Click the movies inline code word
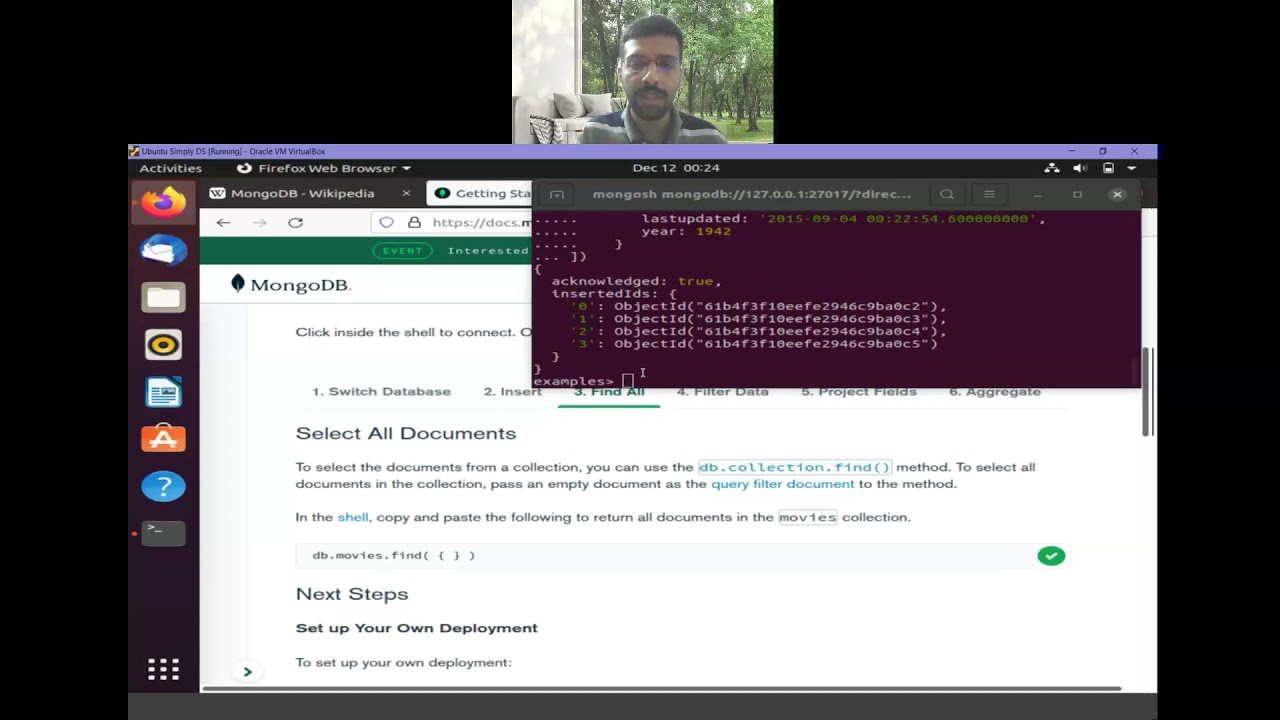 807,517
